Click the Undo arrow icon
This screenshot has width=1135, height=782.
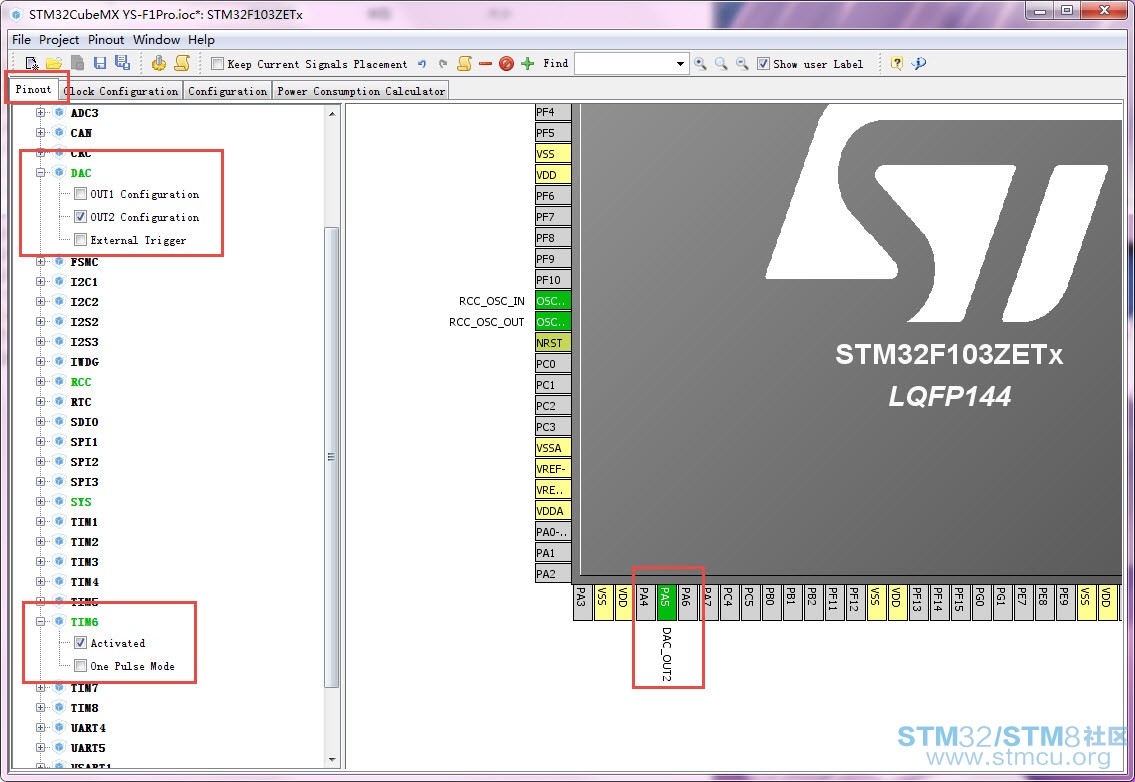pos(422,64)
